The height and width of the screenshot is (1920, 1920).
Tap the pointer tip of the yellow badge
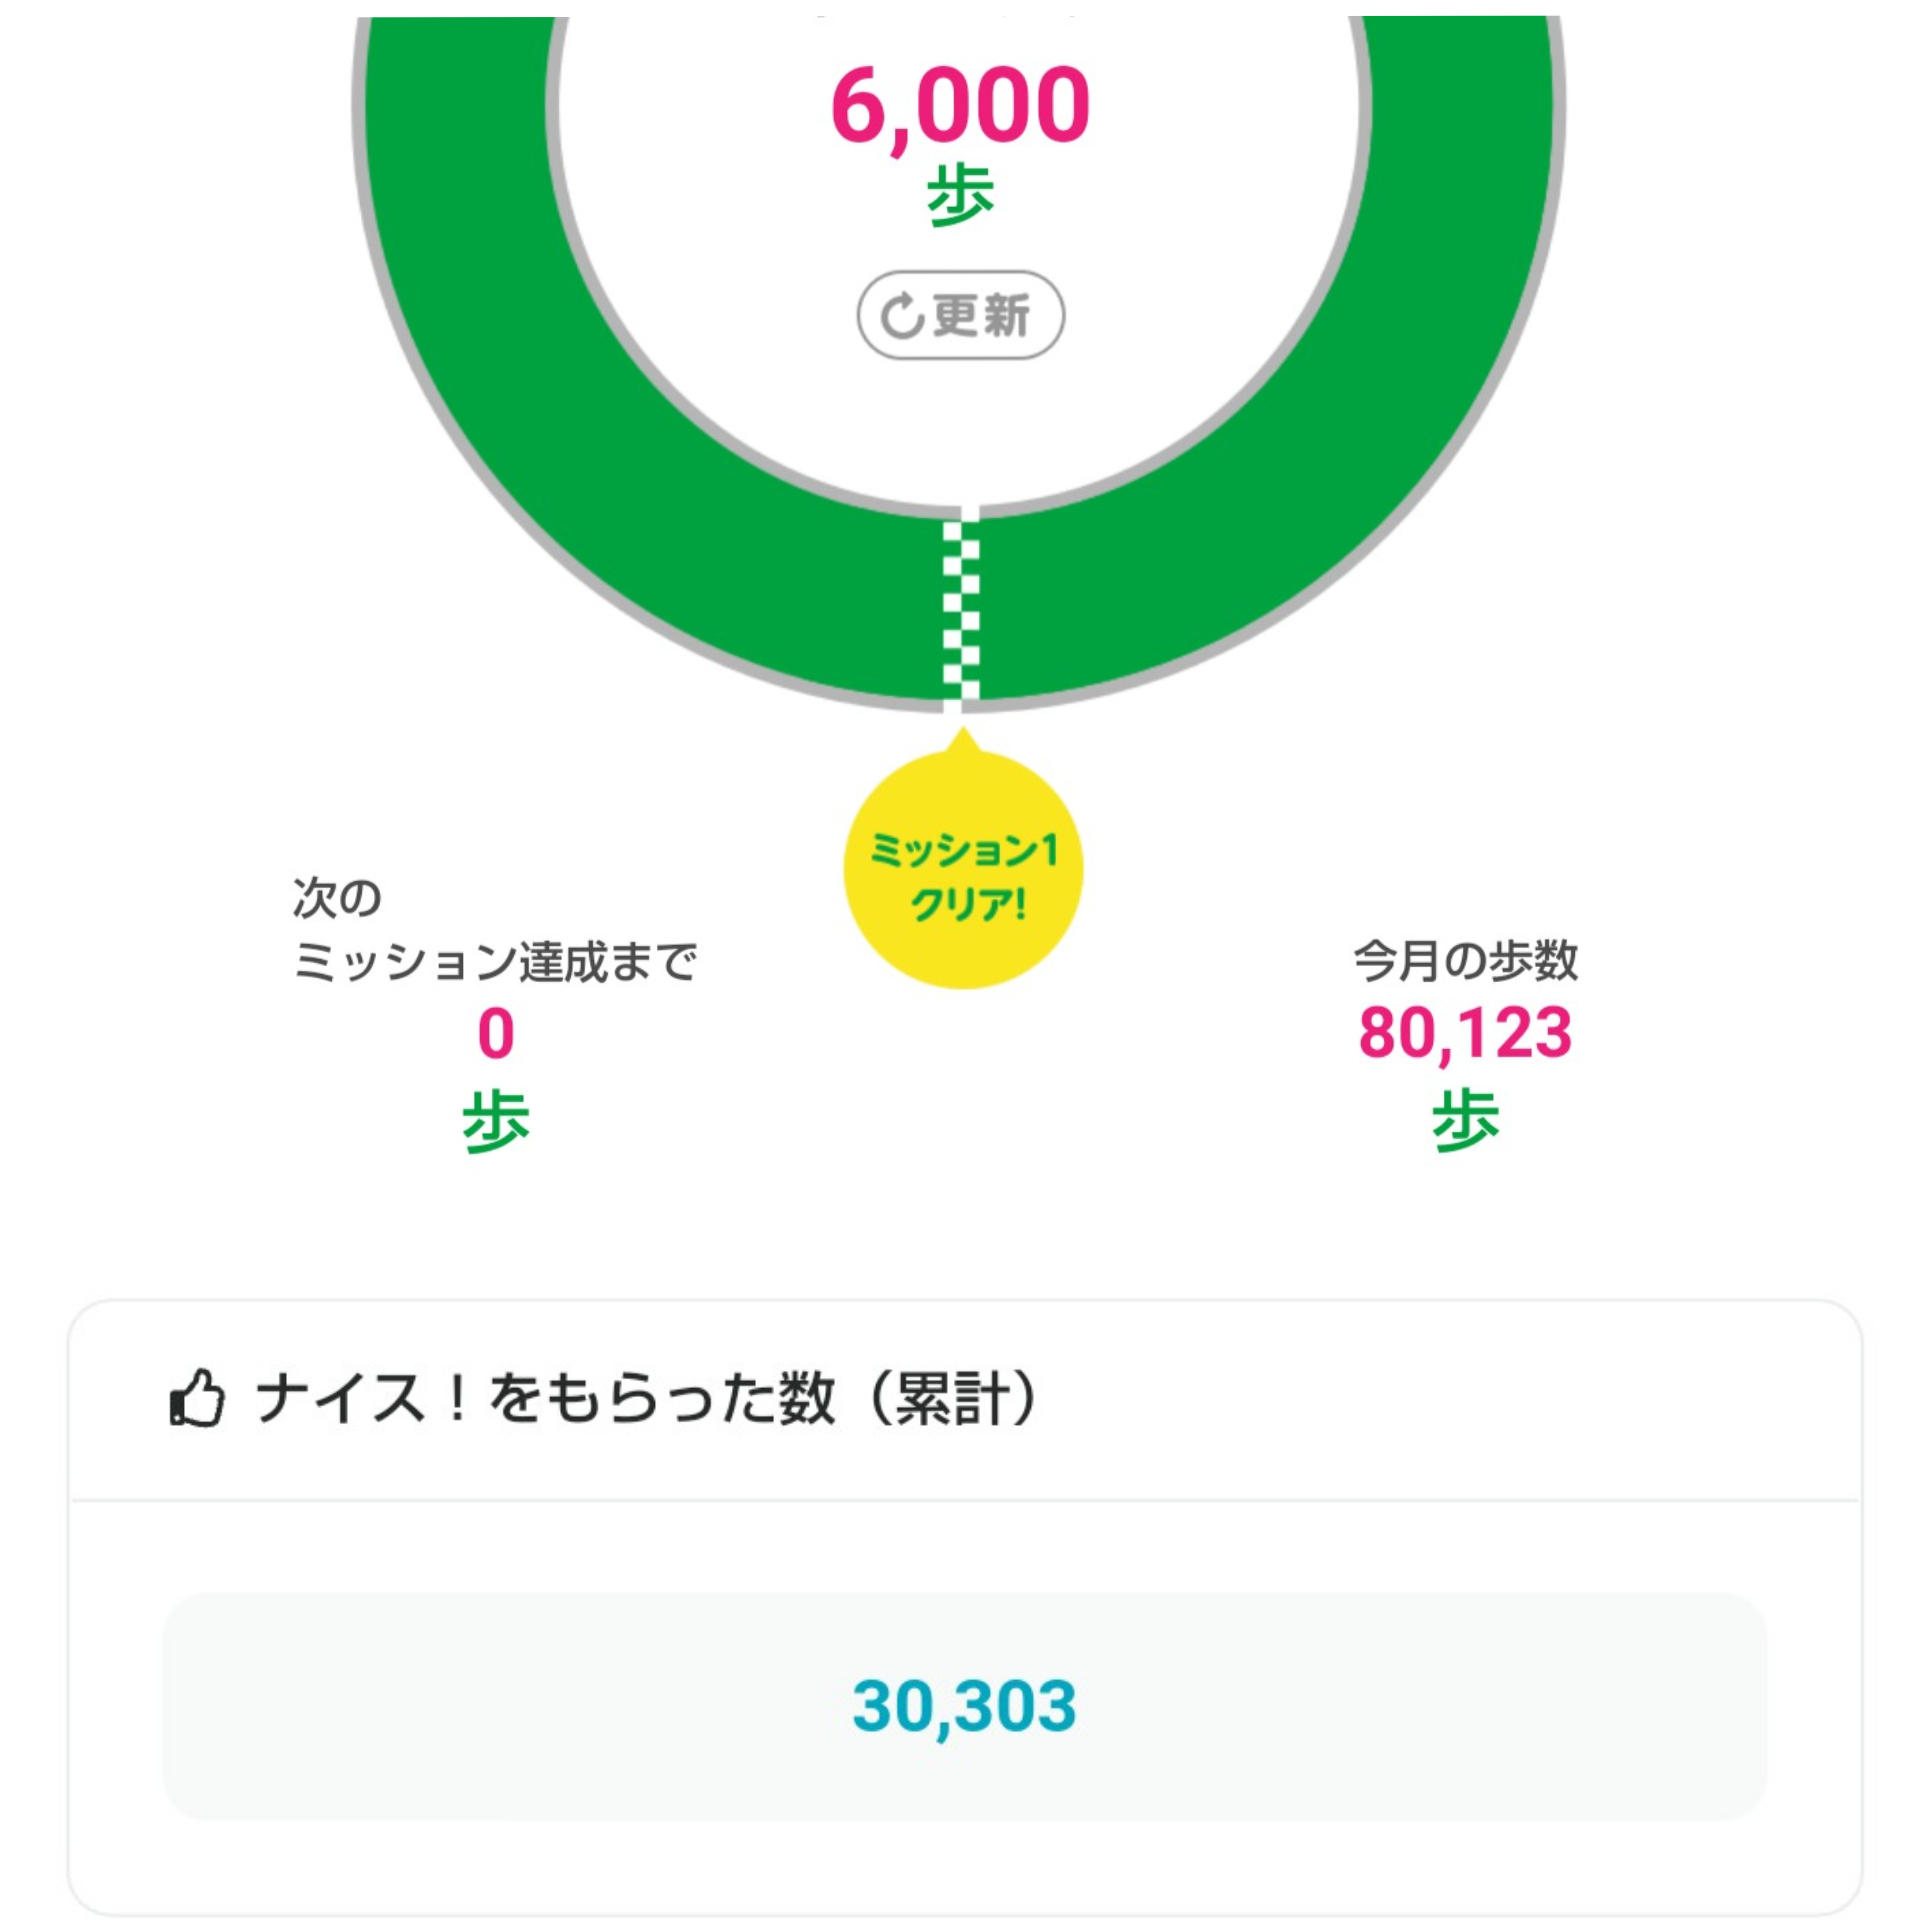tap(962, 738)
